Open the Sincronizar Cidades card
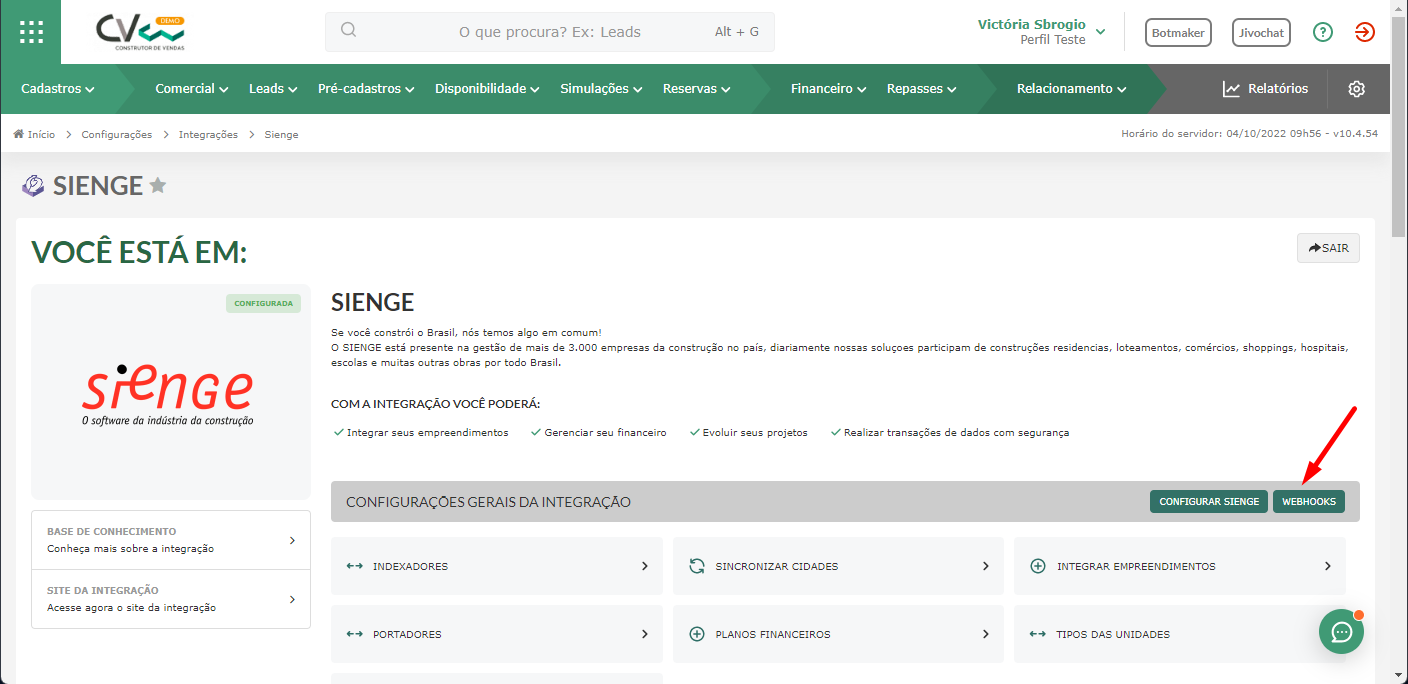The width and height of the screenshot is (1408, 684). (838, 566)
